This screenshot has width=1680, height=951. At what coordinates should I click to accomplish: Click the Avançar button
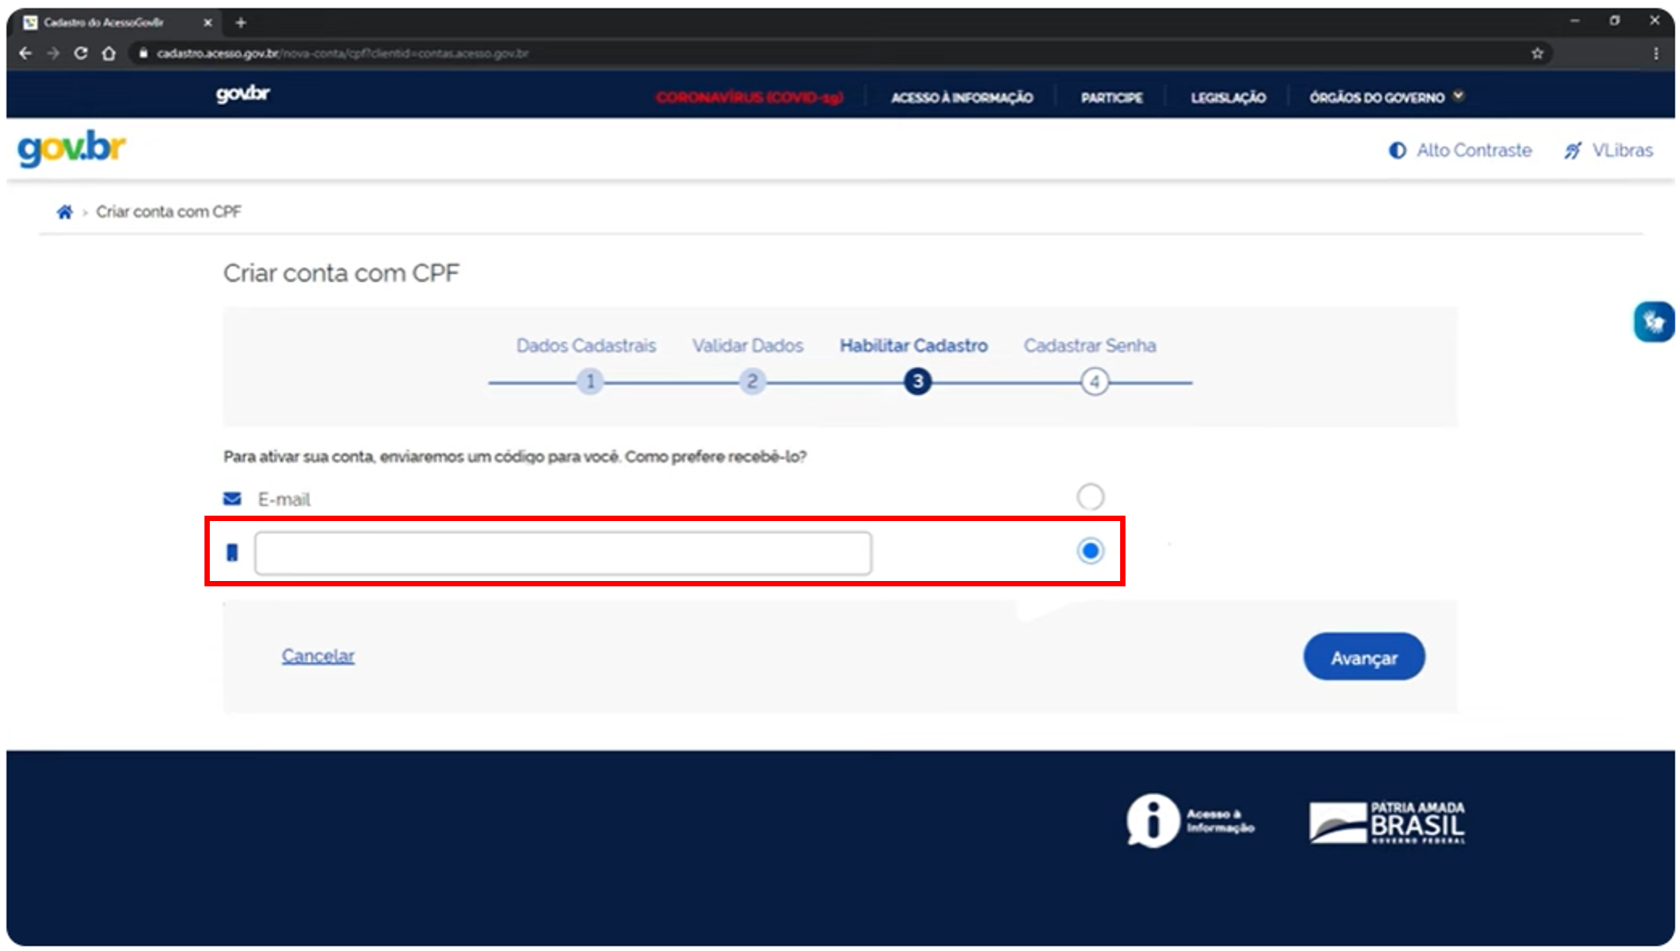[x=1363, y=657]
